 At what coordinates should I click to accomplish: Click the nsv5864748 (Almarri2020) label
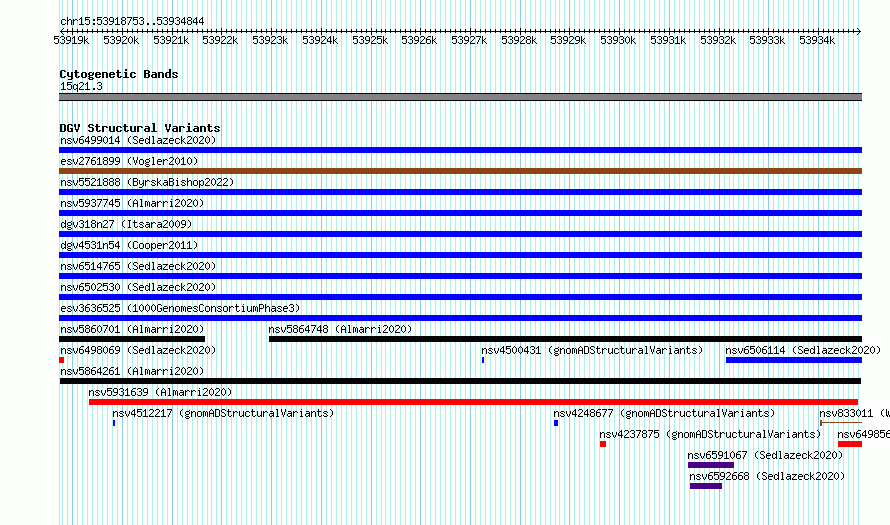pos(340,329)
